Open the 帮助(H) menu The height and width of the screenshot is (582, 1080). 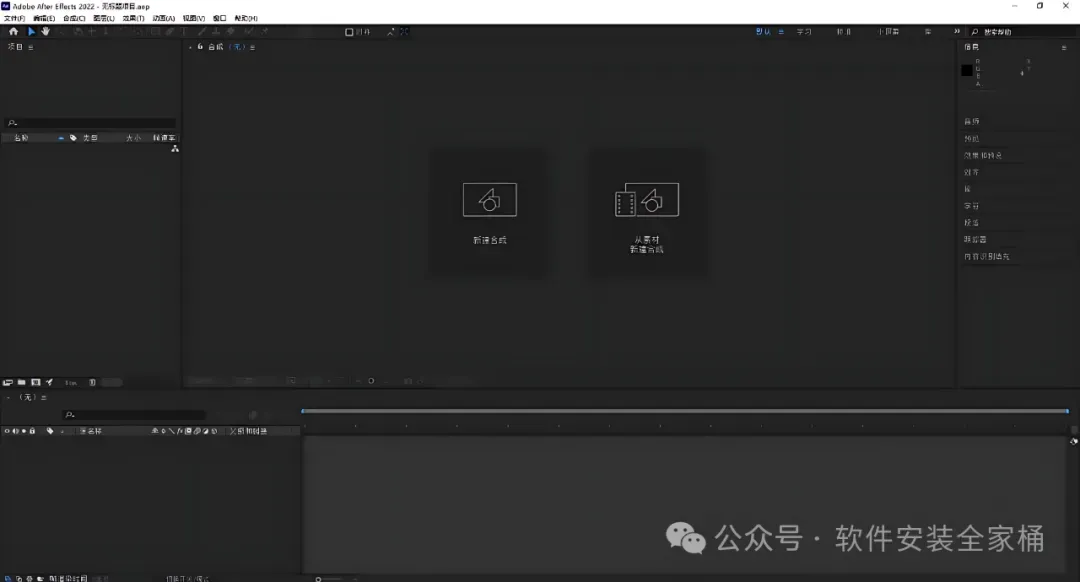pyautogui.click(x=246, y=18)
